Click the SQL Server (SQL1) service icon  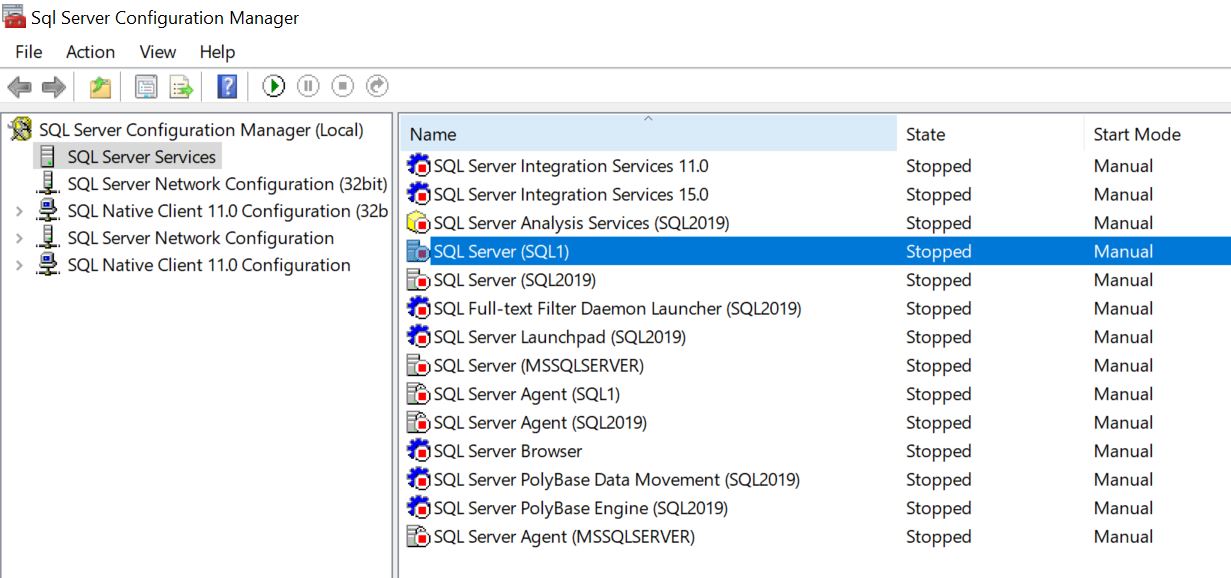click(418, 252)
